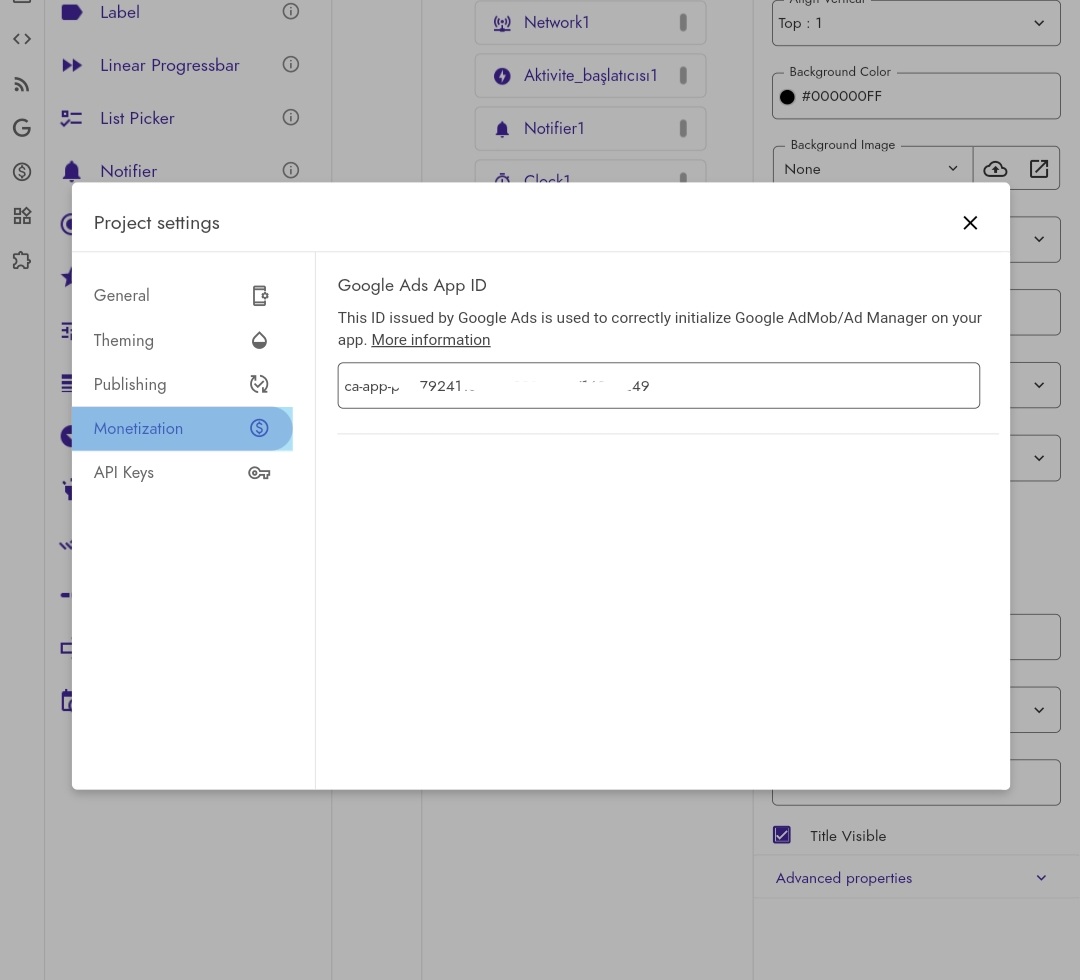Screen dimensions: 1080x980
Task: Click the Aktivite_başlatıcısı1 lightning icon
Action: (502, 76)
